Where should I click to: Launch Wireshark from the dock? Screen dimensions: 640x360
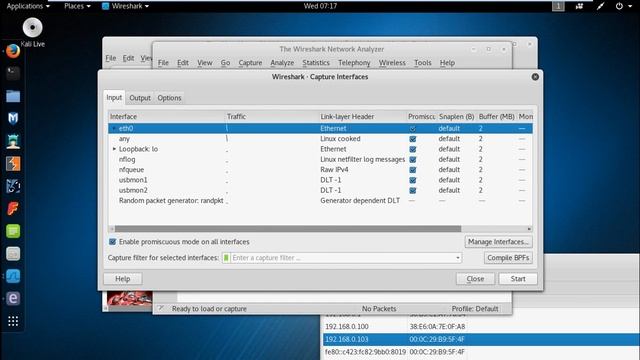(x=13, y=276)
